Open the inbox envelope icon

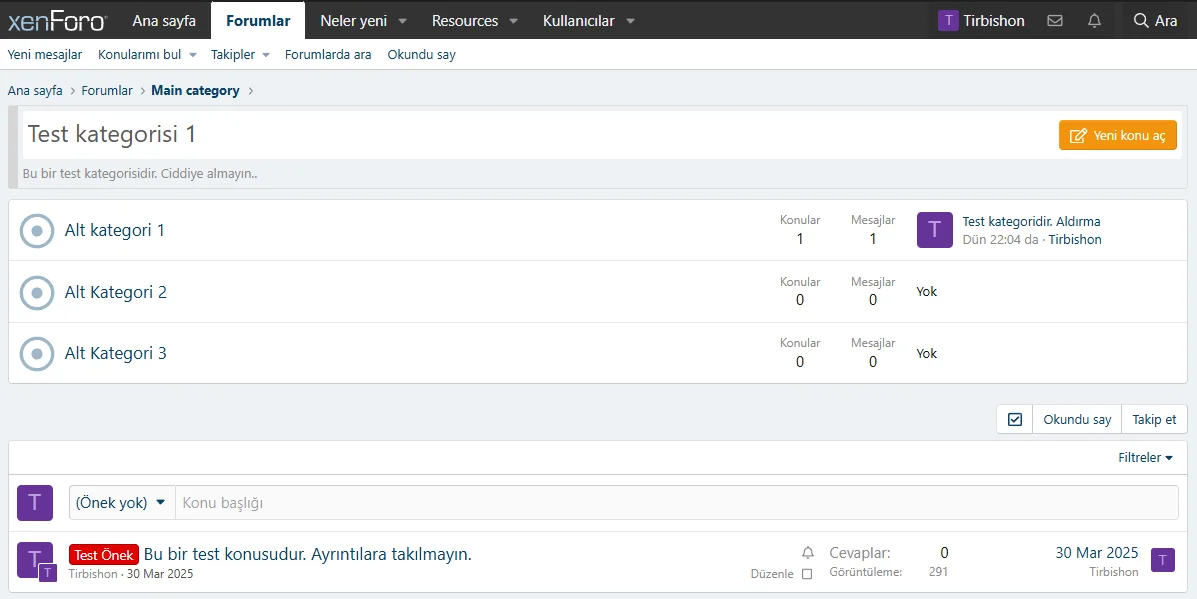pyautogui.click(x=1055, y=20)
